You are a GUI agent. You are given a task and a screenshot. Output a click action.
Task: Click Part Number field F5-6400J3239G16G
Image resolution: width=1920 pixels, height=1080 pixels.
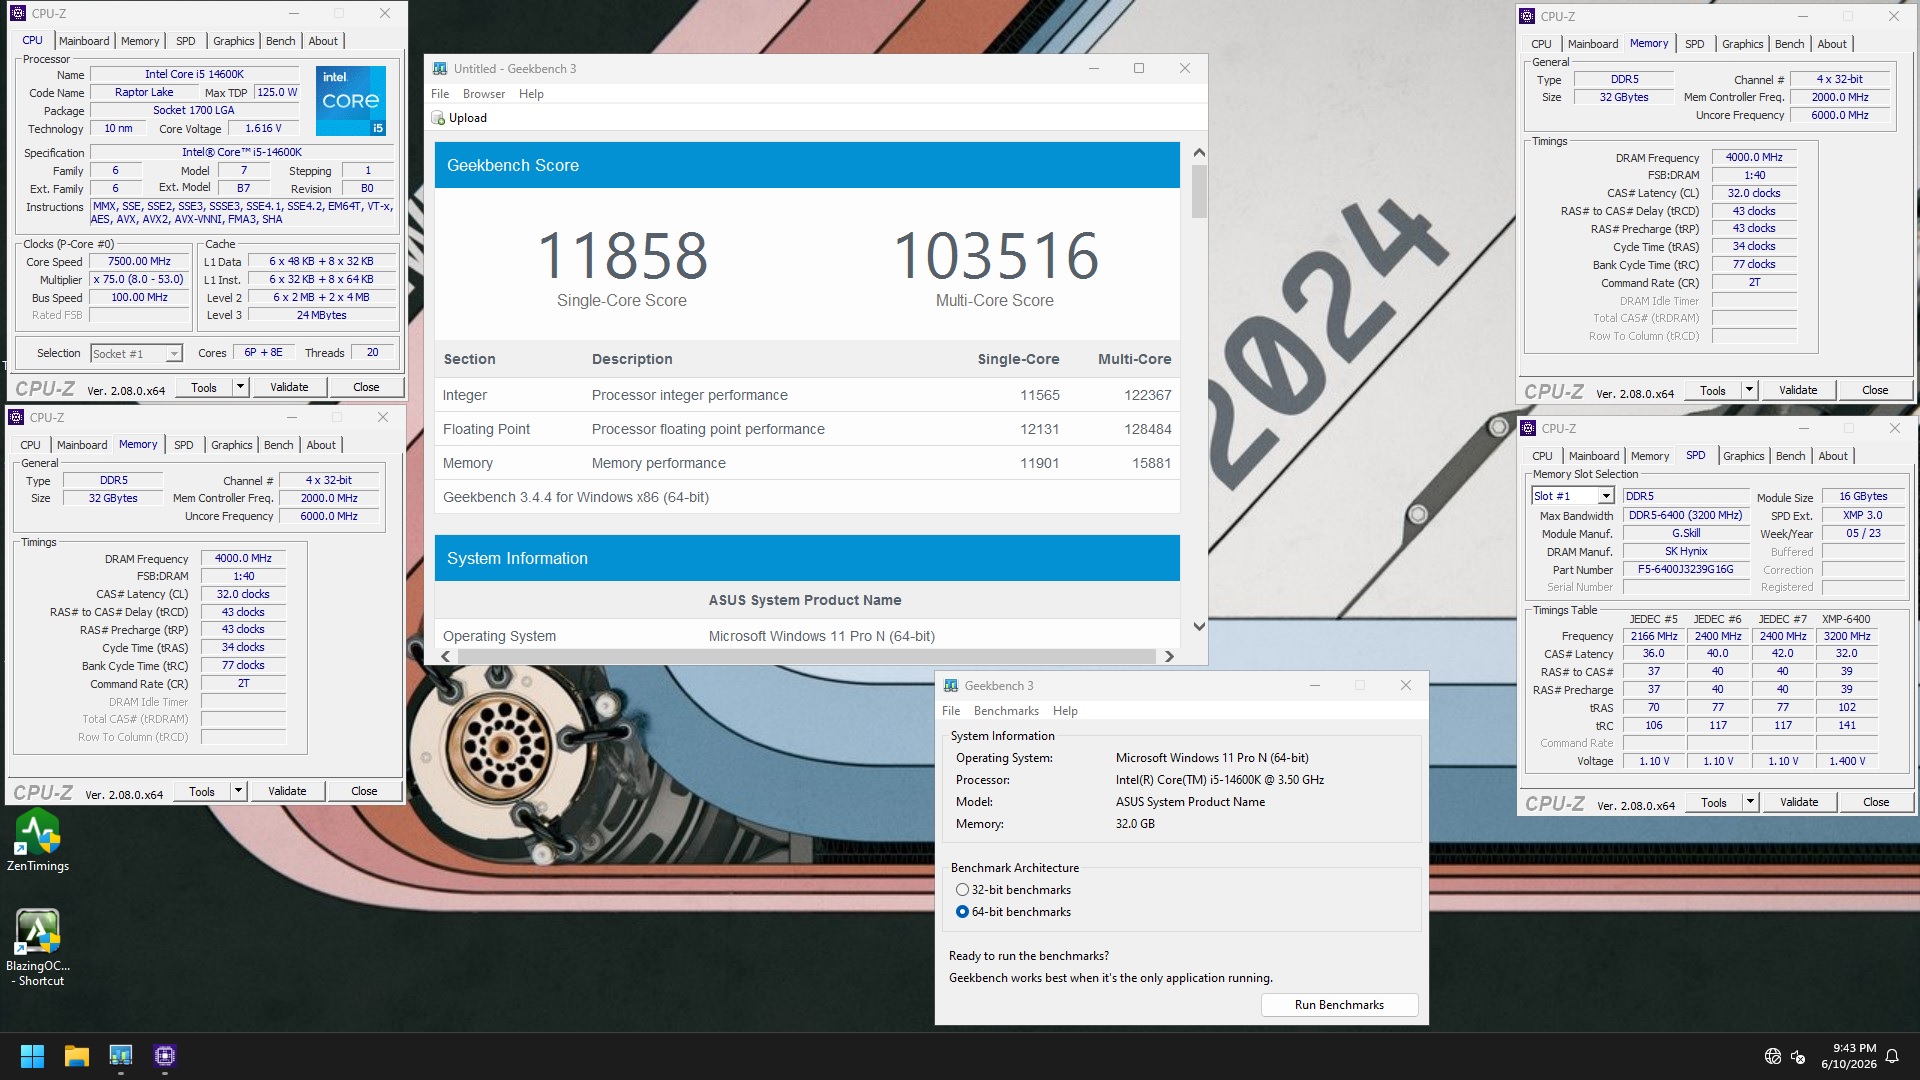click(x=1685, y=570)
